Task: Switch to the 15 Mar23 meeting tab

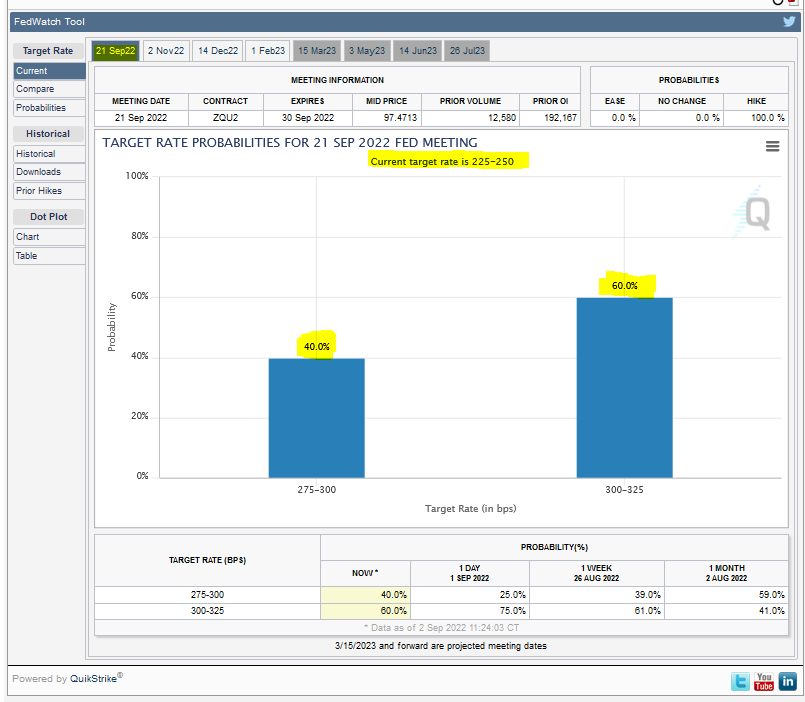Action: pos(317,51)
